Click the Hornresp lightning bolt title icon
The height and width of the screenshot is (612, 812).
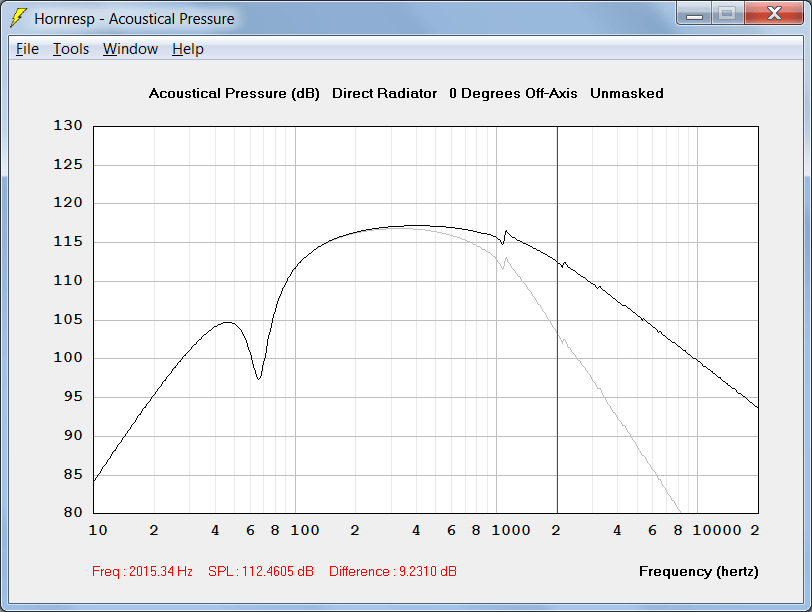coord(19,18)
